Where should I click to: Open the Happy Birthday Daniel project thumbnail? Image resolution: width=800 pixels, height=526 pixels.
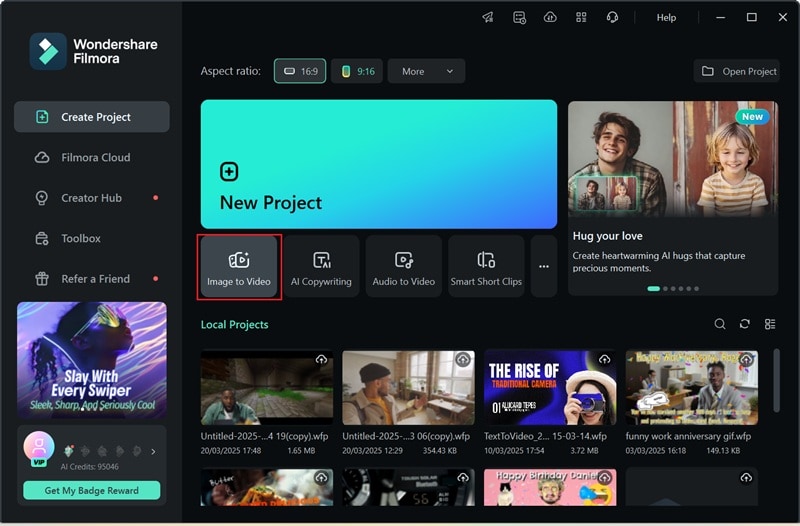click(550, 487)
